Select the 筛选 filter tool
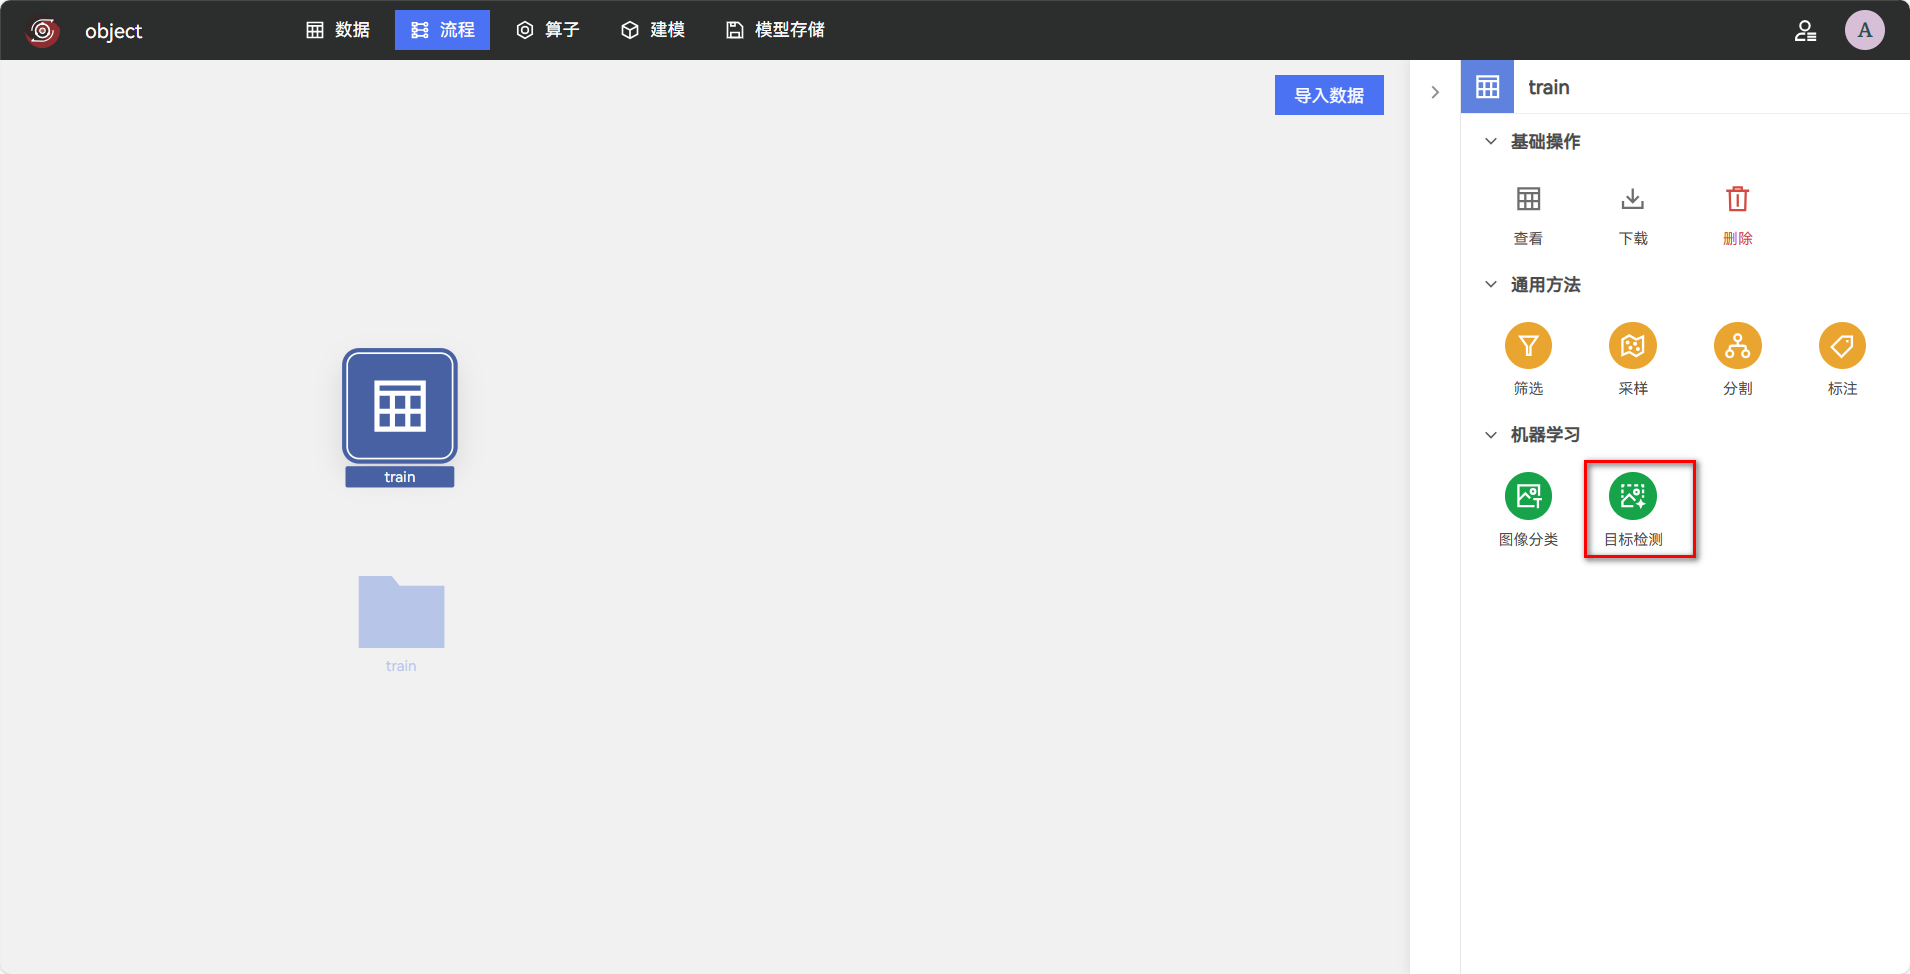1910x974 pixels. pos(1528,346)
